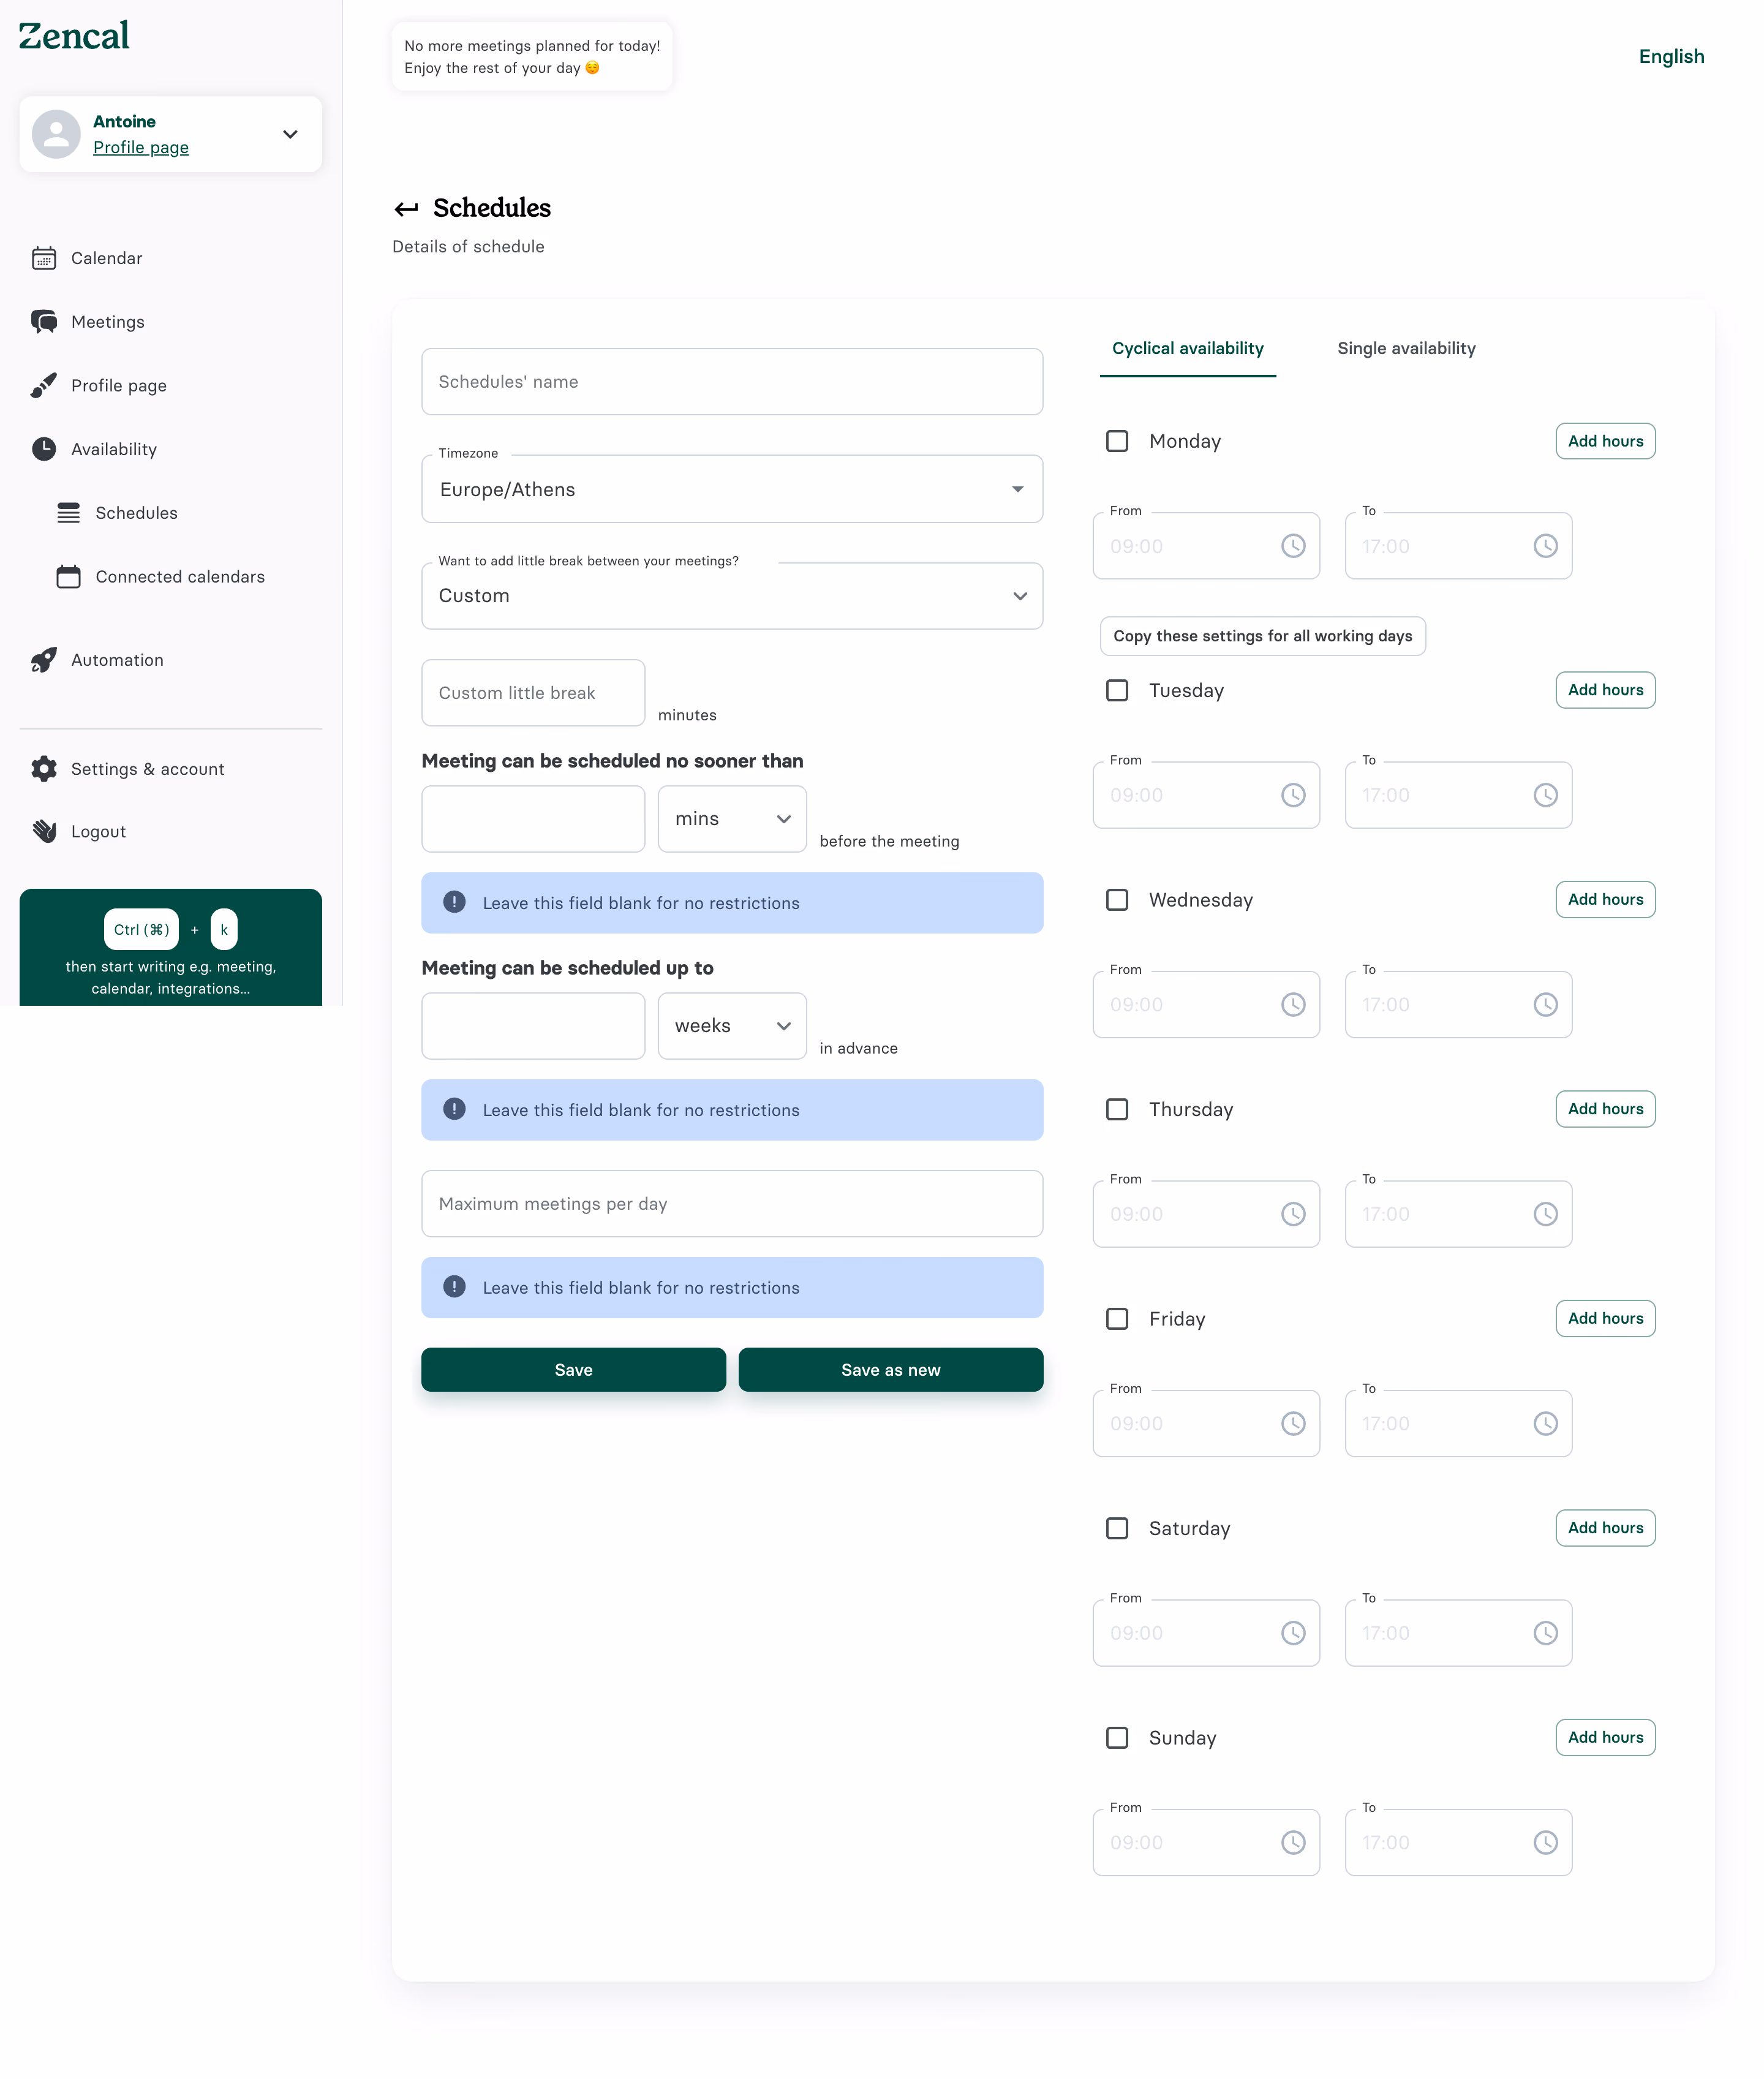Click clock icon in Friday To field
1764x2079 pixels.
pos(1545,1424)
